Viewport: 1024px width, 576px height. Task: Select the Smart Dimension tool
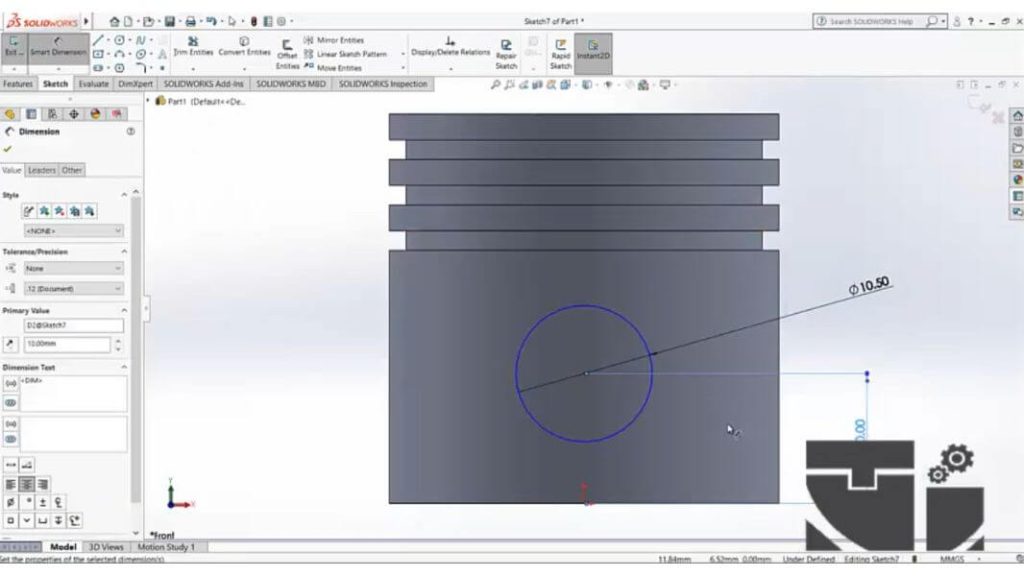[58, 45]
